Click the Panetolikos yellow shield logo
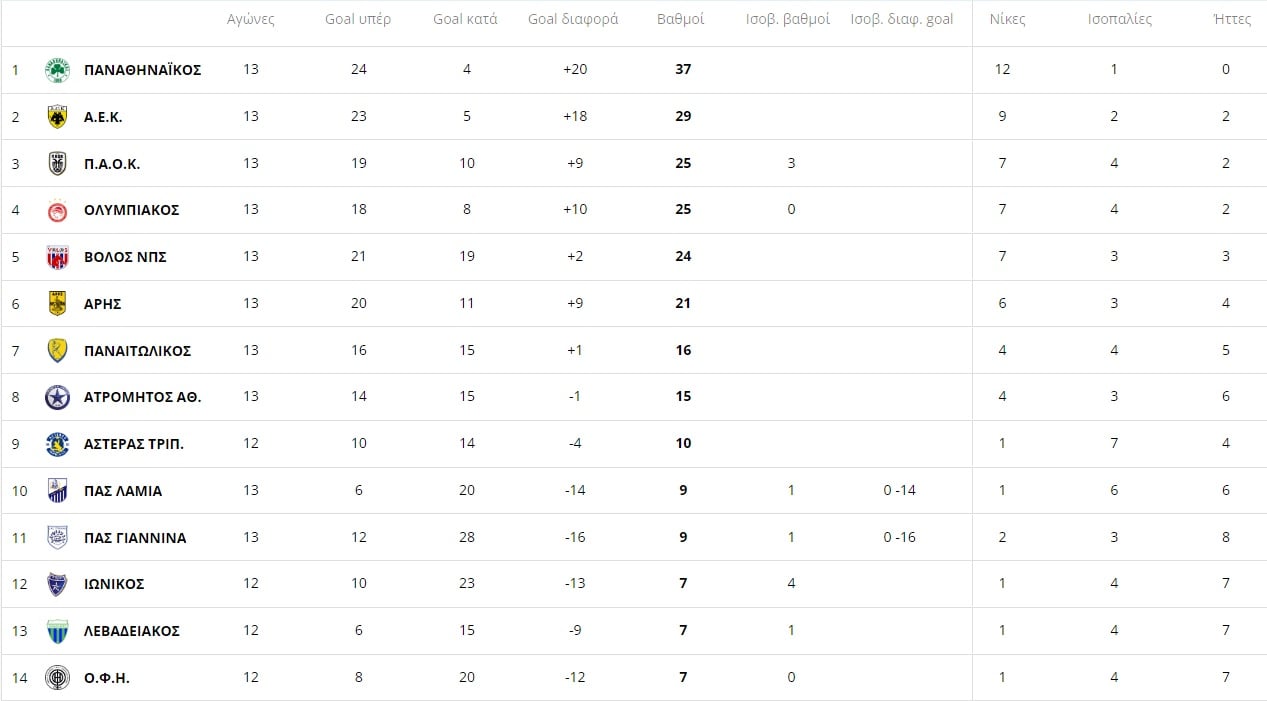 click(57, 351)
